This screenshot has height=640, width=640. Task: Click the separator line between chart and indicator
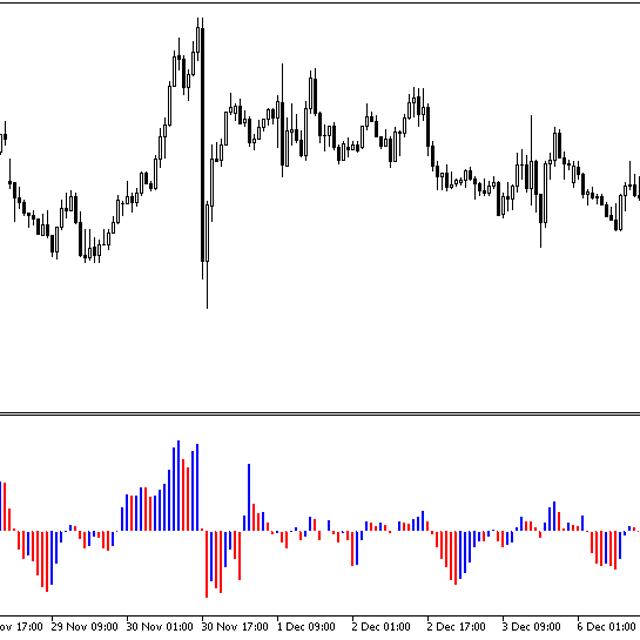[320, 413]
